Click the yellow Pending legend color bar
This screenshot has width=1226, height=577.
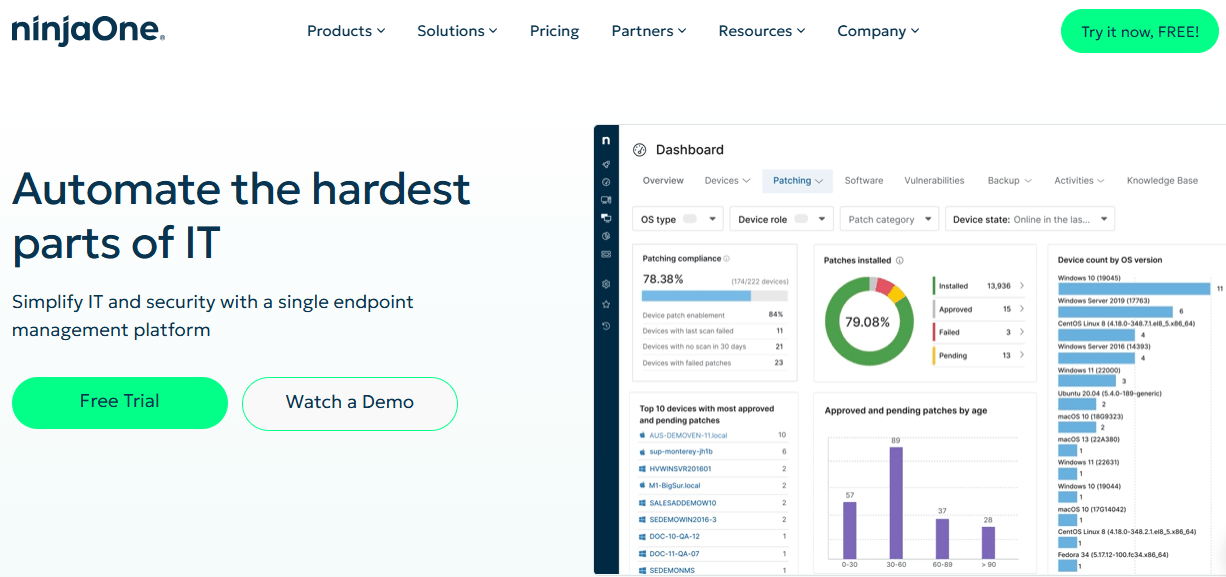[933, 355]
